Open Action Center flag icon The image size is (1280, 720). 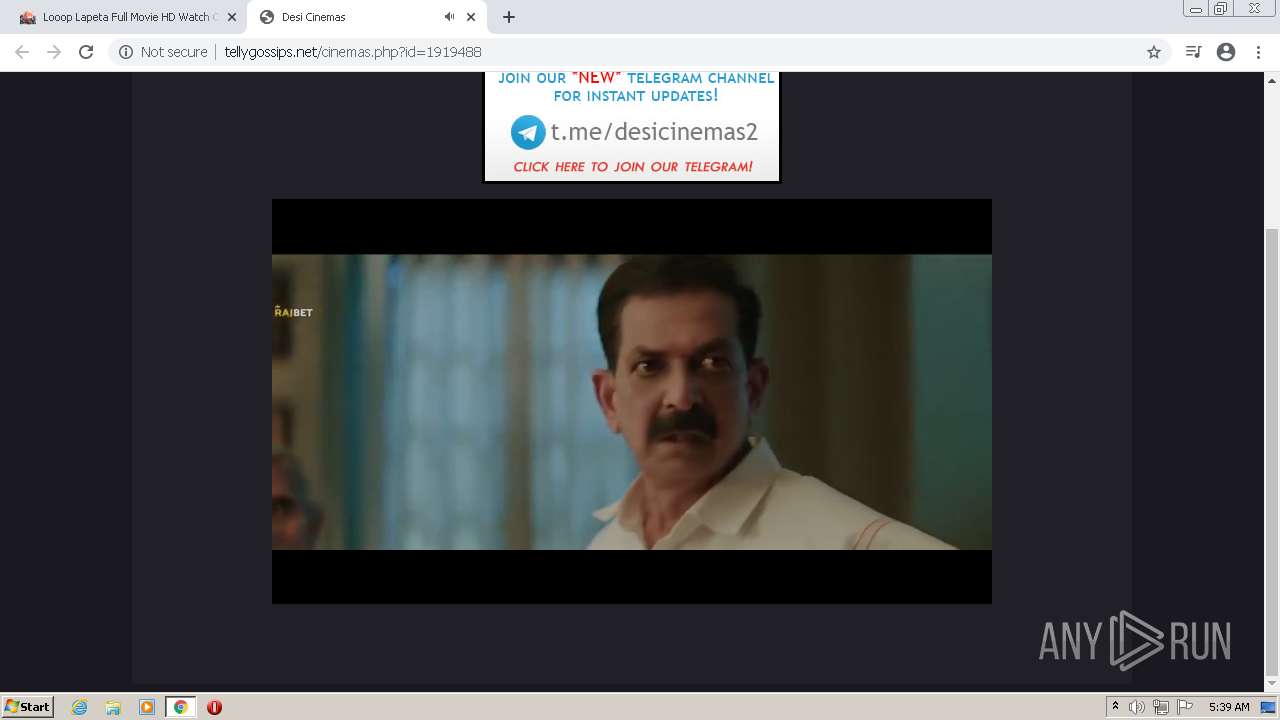[1185, 707]
